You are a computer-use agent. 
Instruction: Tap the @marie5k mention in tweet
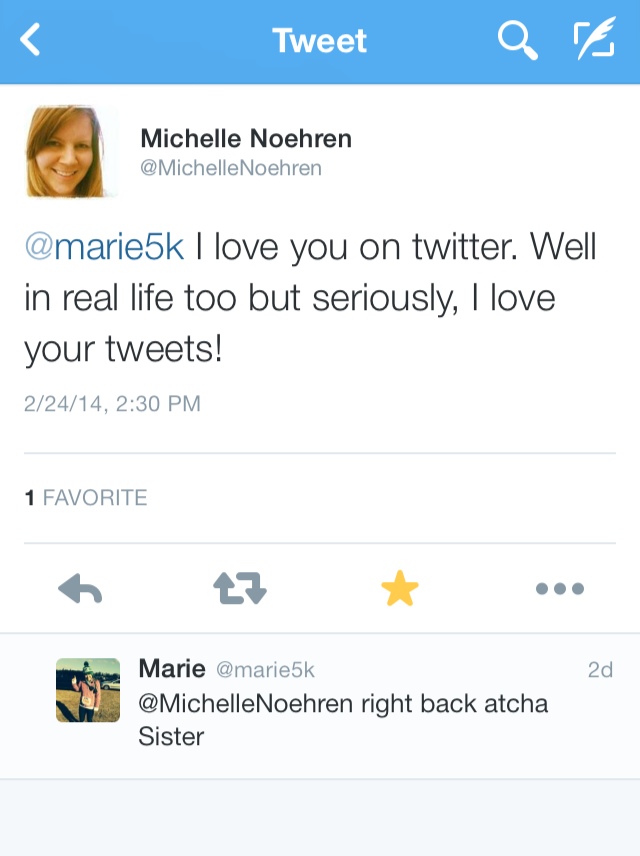point(105,247)
